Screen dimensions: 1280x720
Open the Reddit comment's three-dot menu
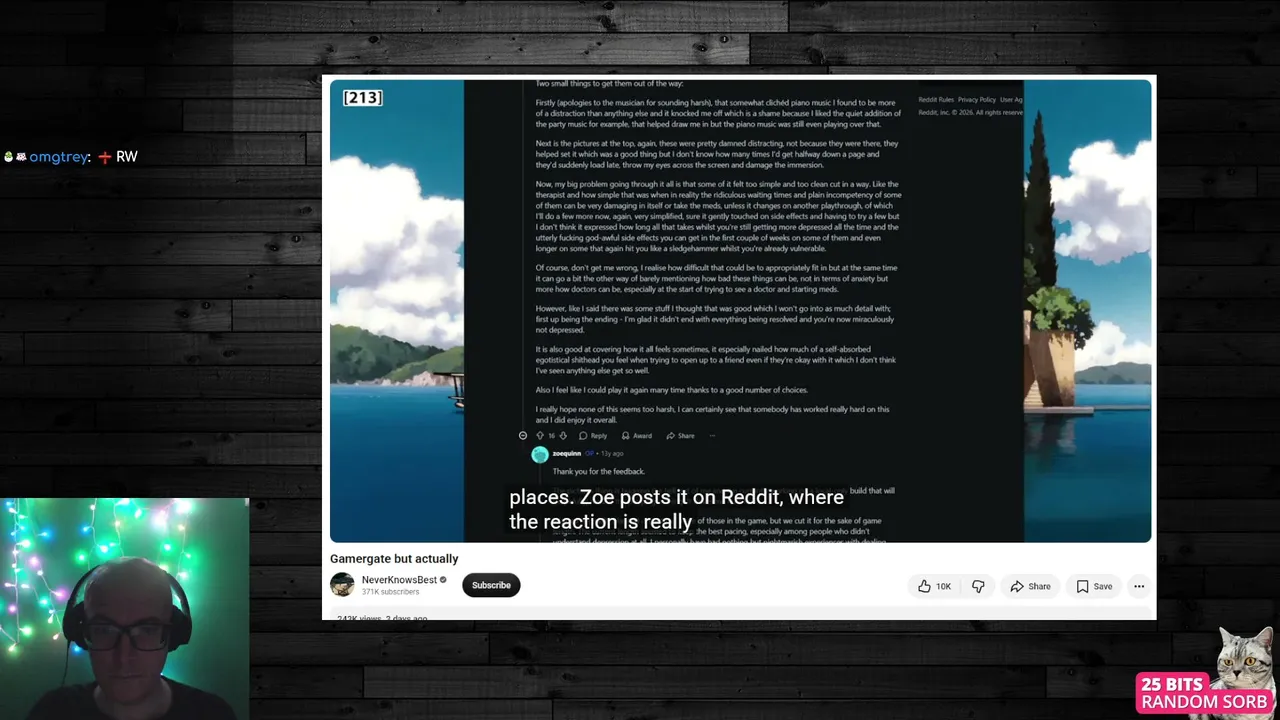pyautogui.click(x=712, y=436)
